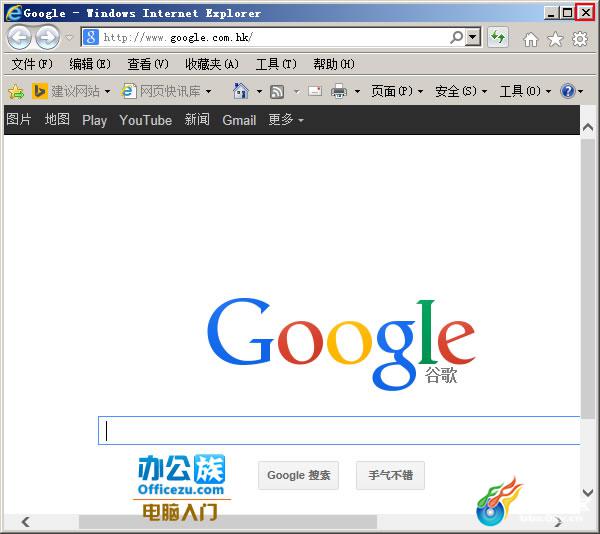
Task: Open the Play link in Google bar
Action: tap(95, 120)
